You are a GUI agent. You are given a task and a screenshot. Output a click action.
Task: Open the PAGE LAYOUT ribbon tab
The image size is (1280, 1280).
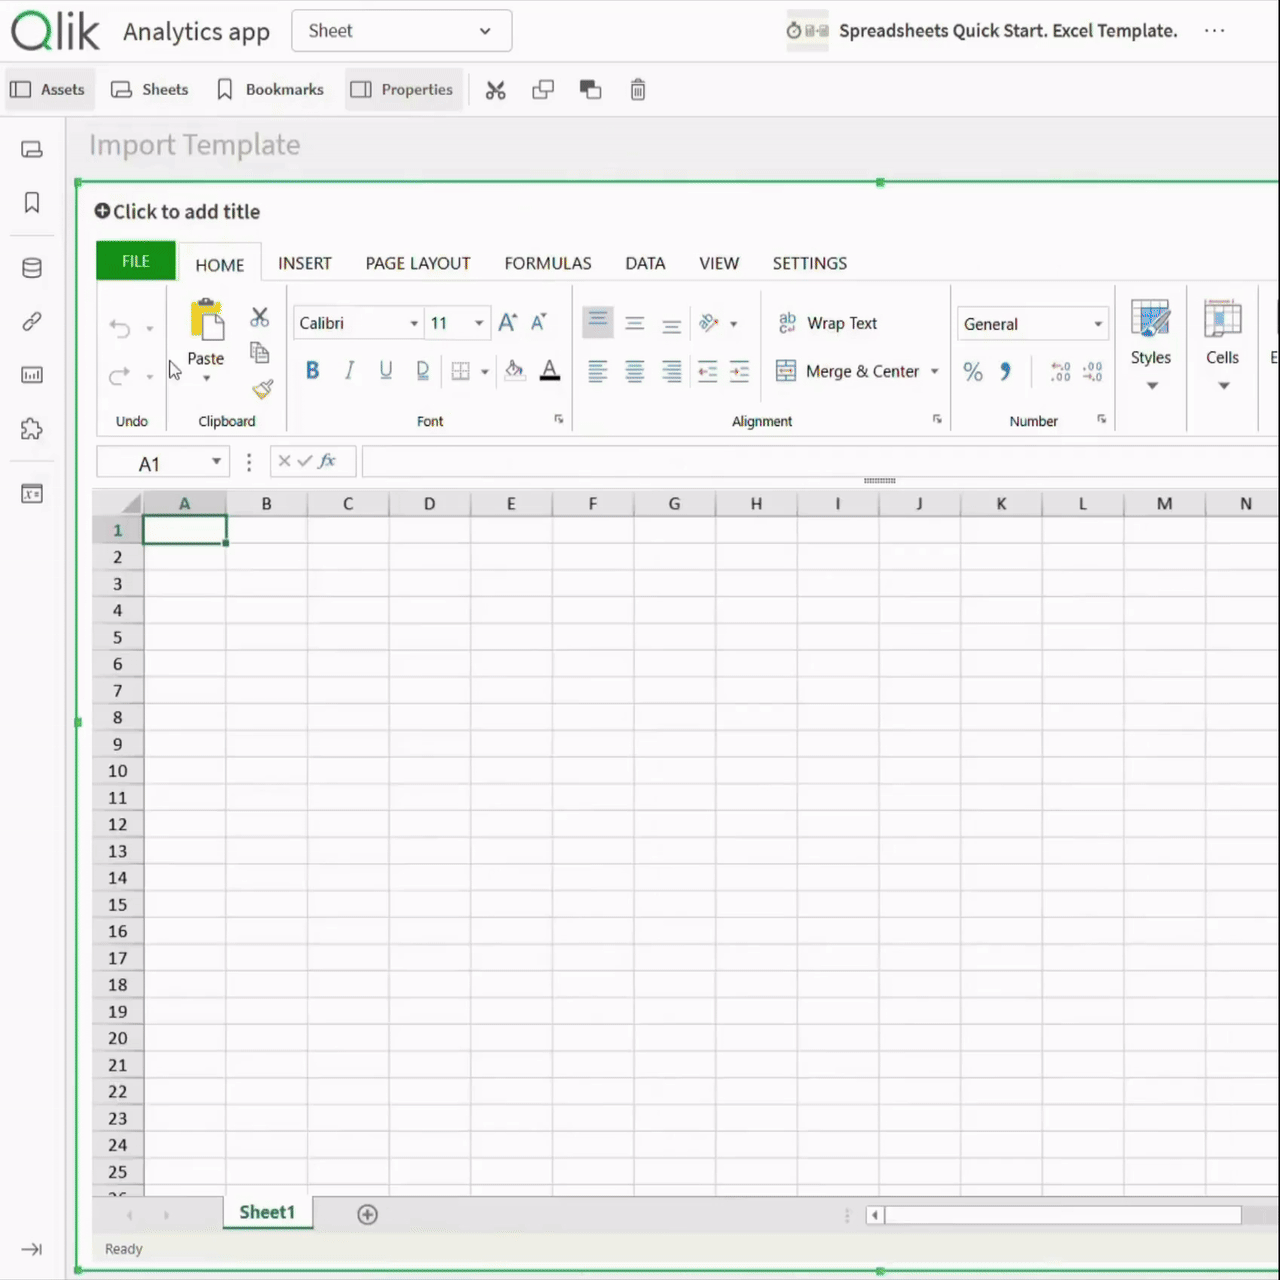(418, 263)
